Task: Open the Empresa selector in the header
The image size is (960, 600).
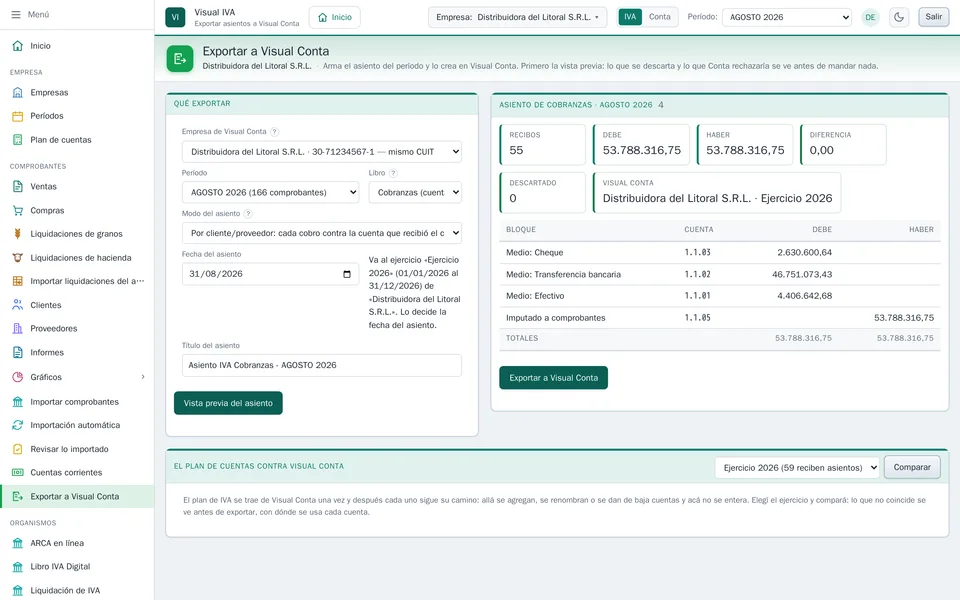Action: click(x=517, y=17)
